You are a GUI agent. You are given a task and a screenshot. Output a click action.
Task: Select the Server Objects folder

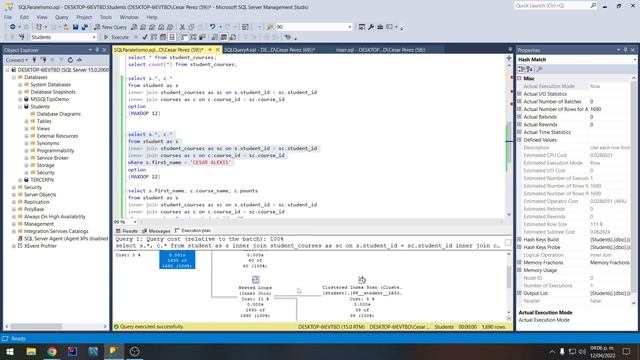click(40, 195)
